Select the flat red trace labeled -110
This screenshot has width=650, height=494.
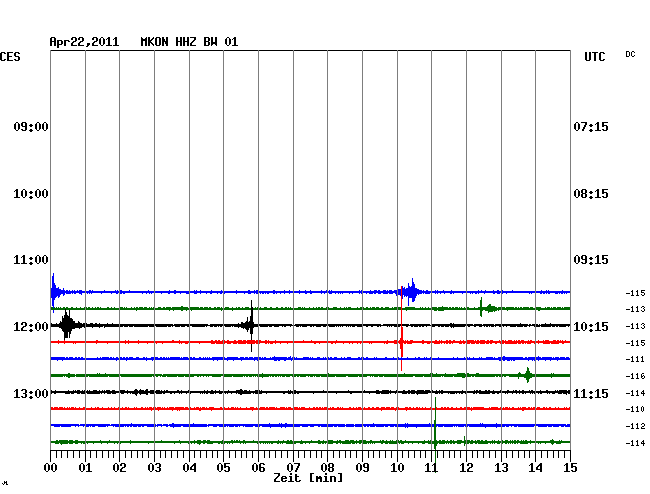click(310, 409)
